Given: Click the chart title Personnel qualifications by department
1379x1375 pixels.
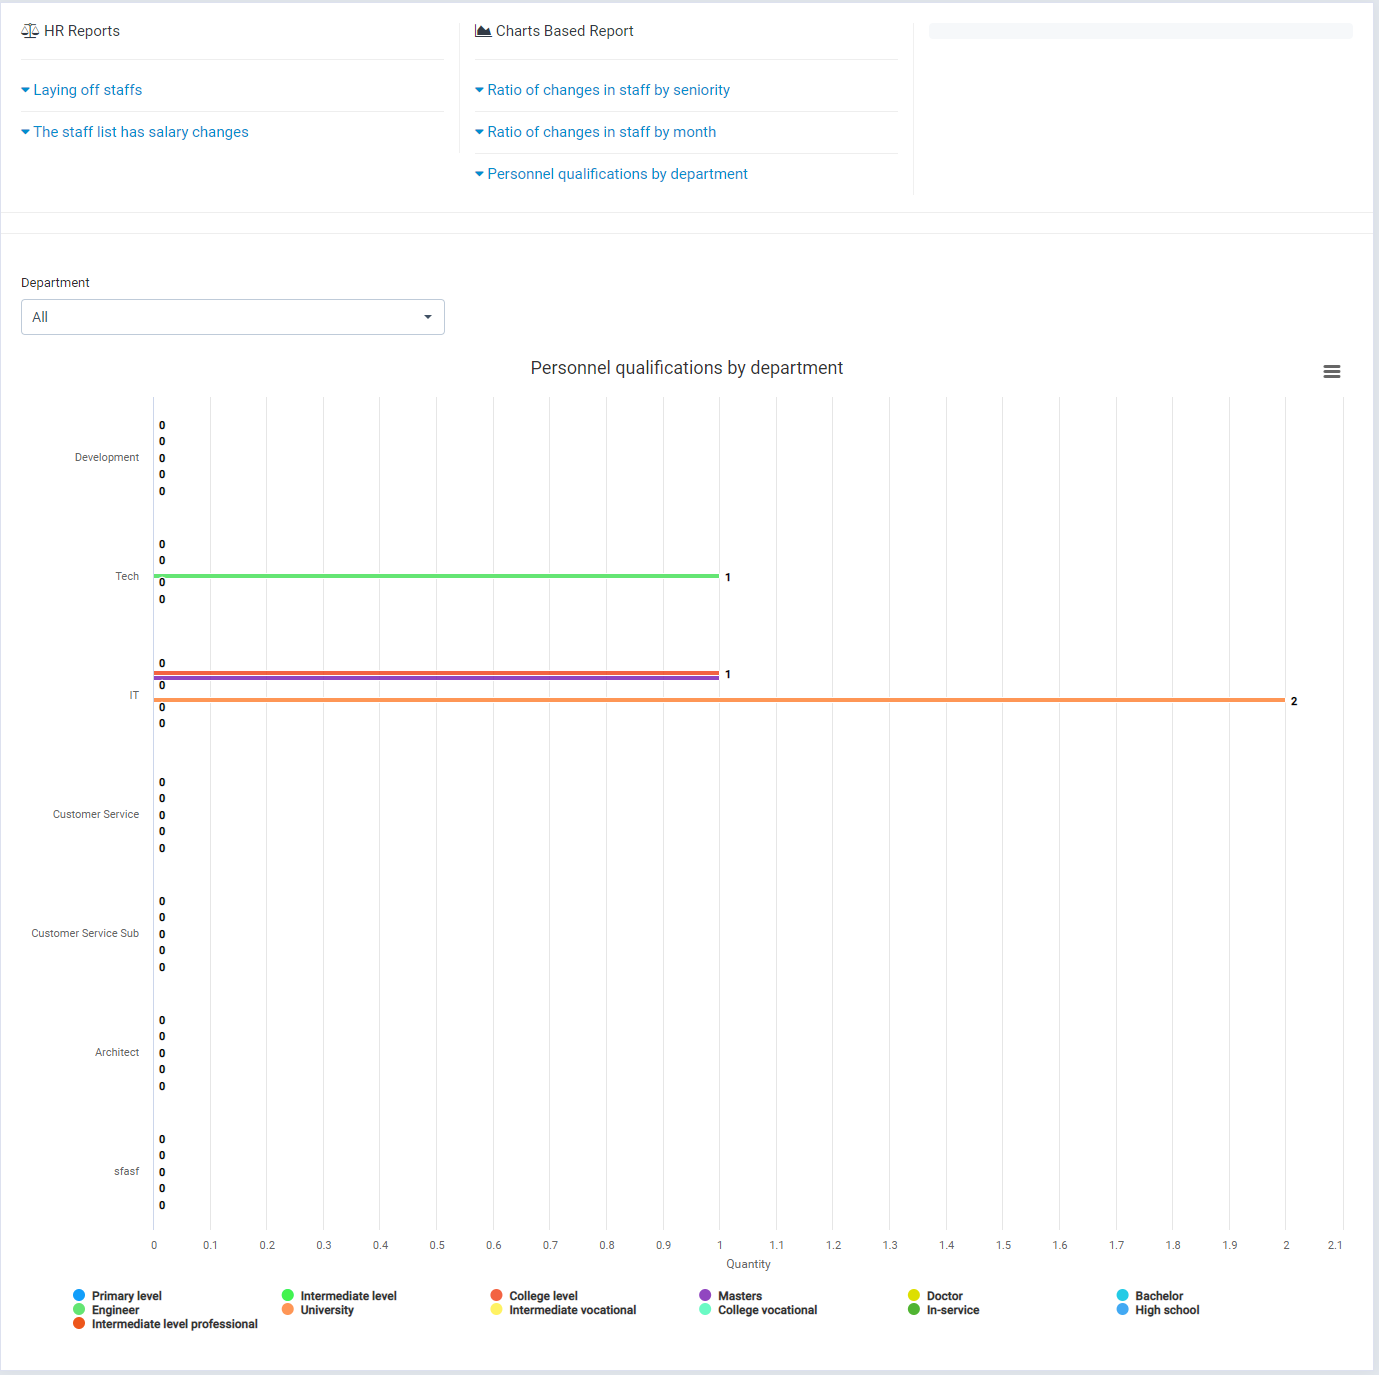Looking at the screenshot, I should click(687, 368).
